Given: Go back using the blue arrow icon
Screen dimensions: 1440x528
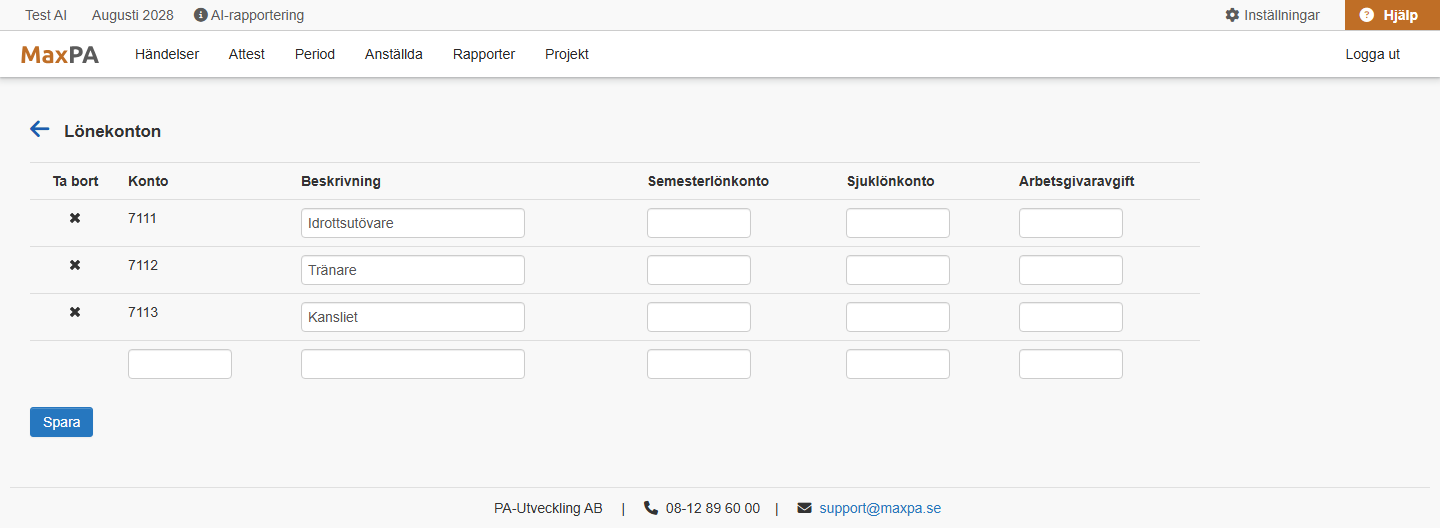Looking at the screenshot, I should 40,129.
